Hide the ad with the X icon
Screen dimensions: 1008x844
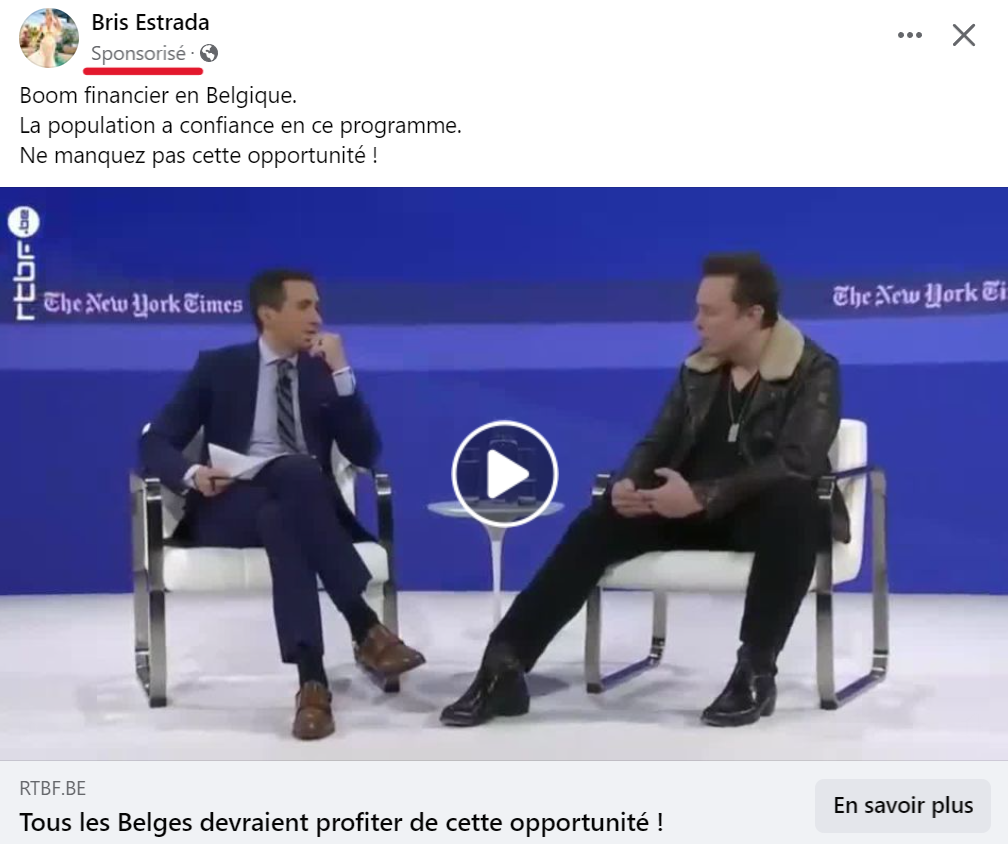(x=964, y=35)
